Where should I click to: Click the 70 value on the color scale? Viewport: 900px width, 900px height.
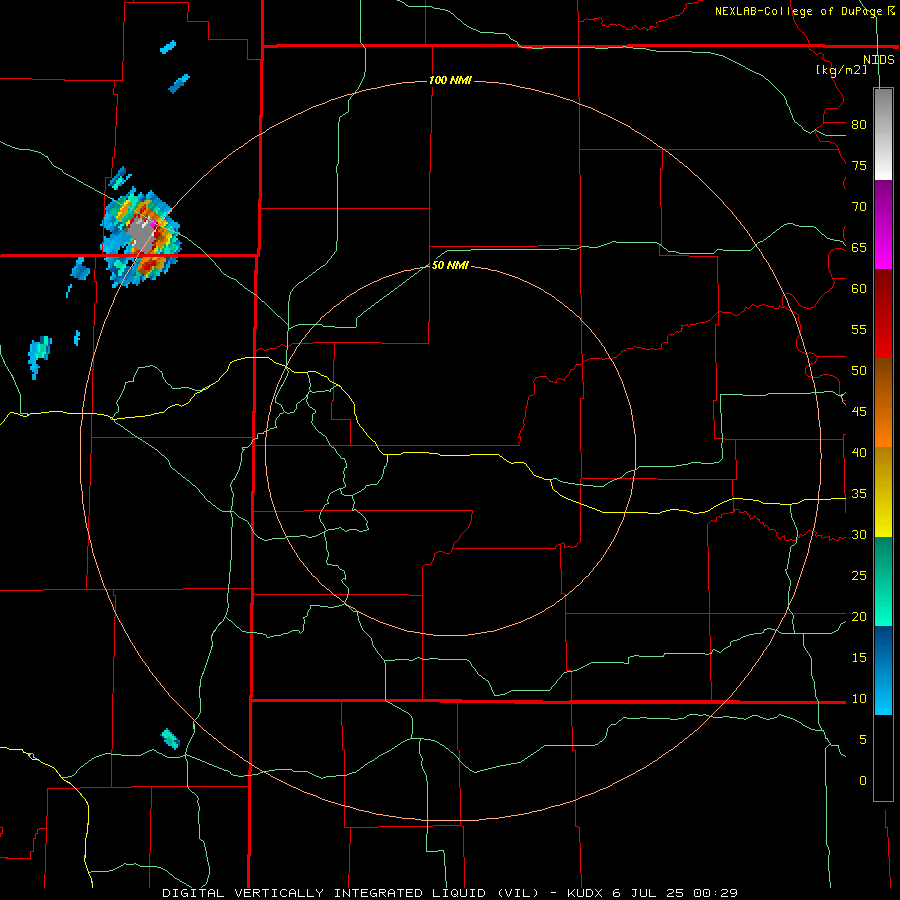(x=859, y=207)
